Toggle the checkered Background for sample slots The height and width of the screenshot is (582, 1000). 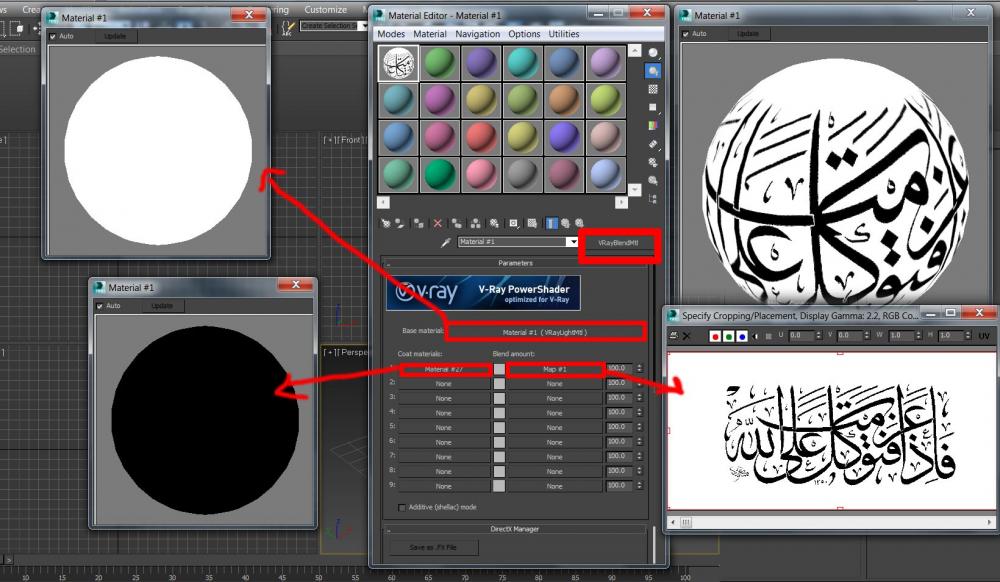click(x=652, y=89)
